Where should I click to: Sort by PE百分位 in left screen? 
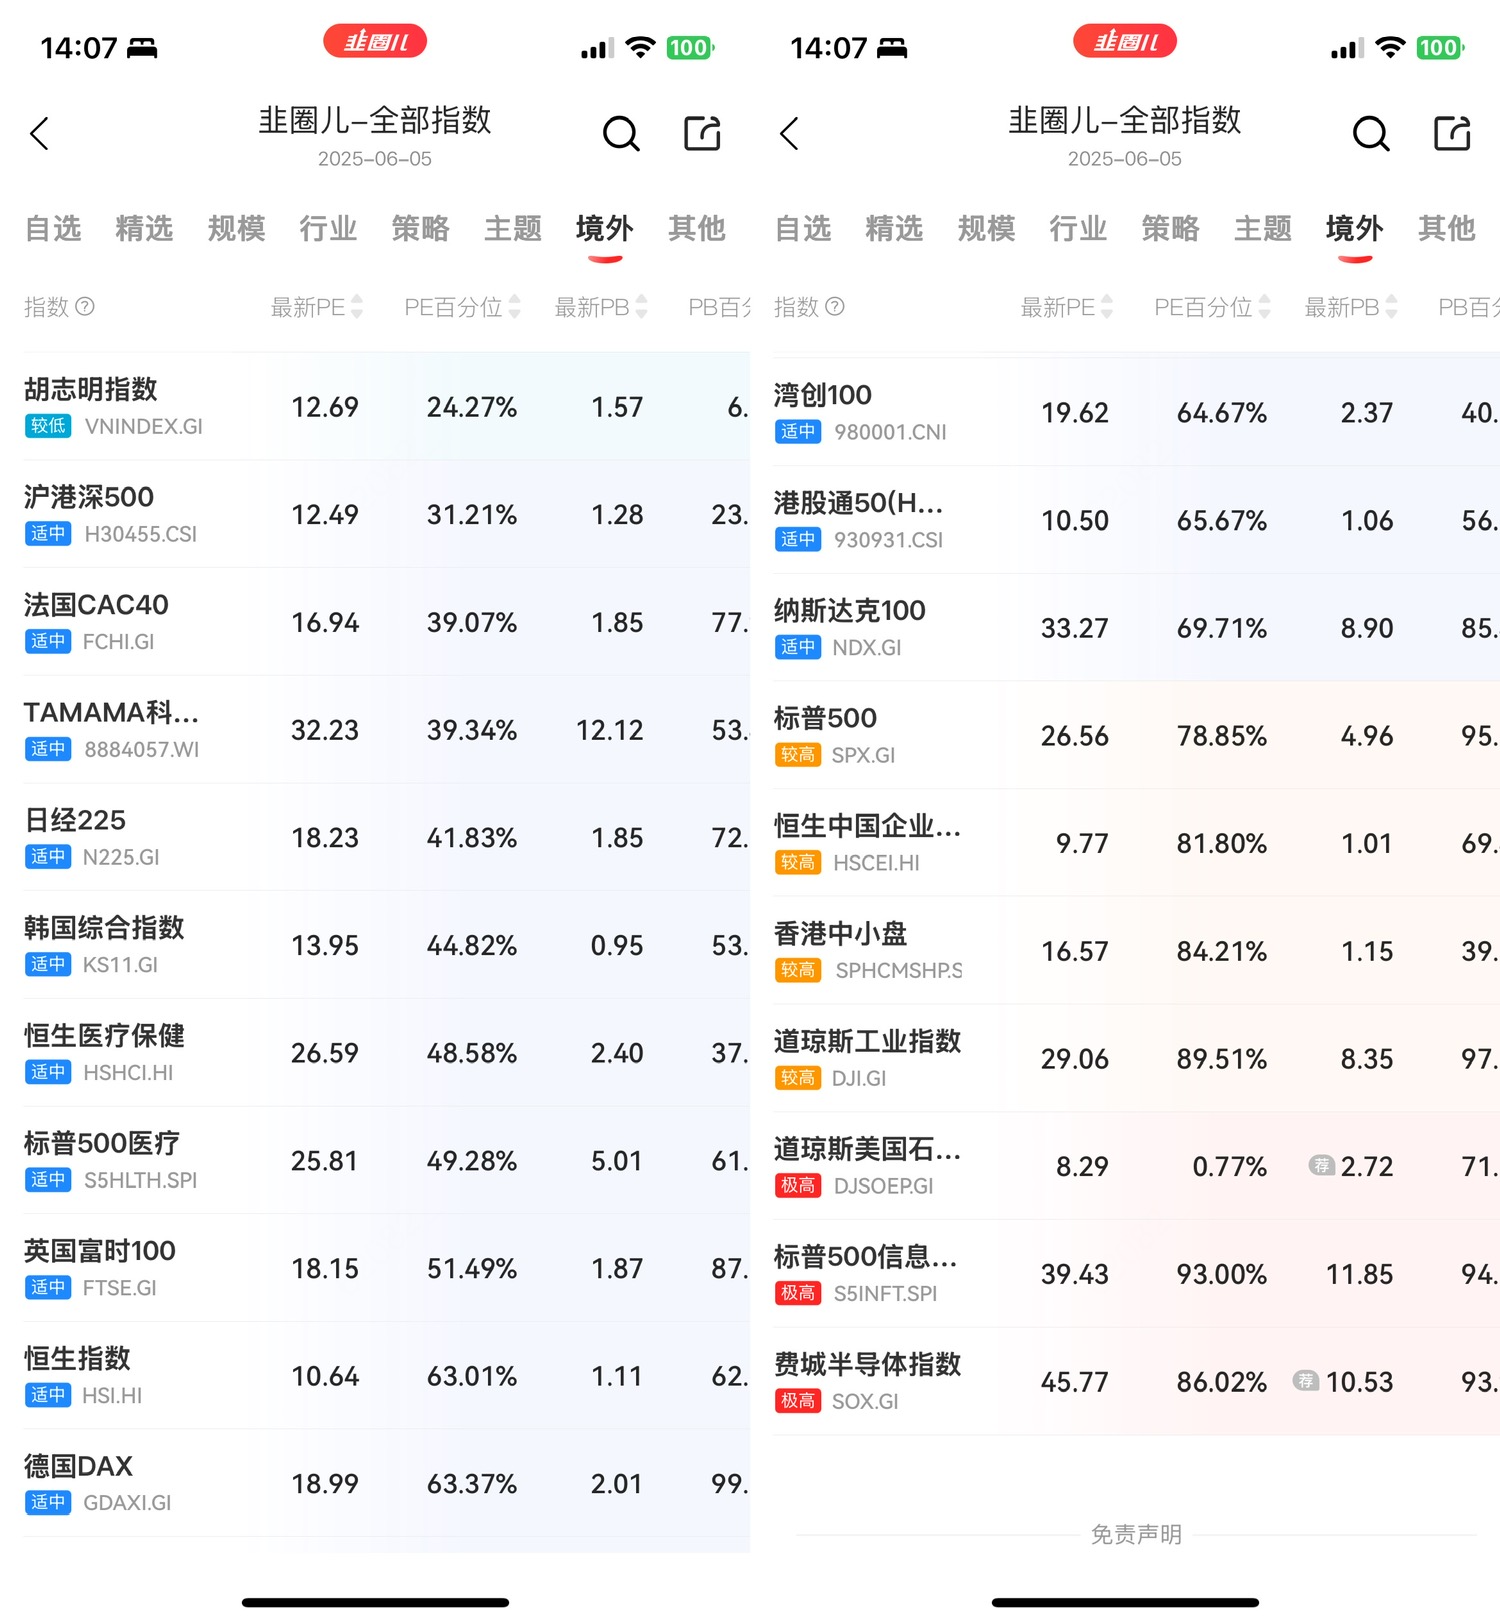point(462,307)
